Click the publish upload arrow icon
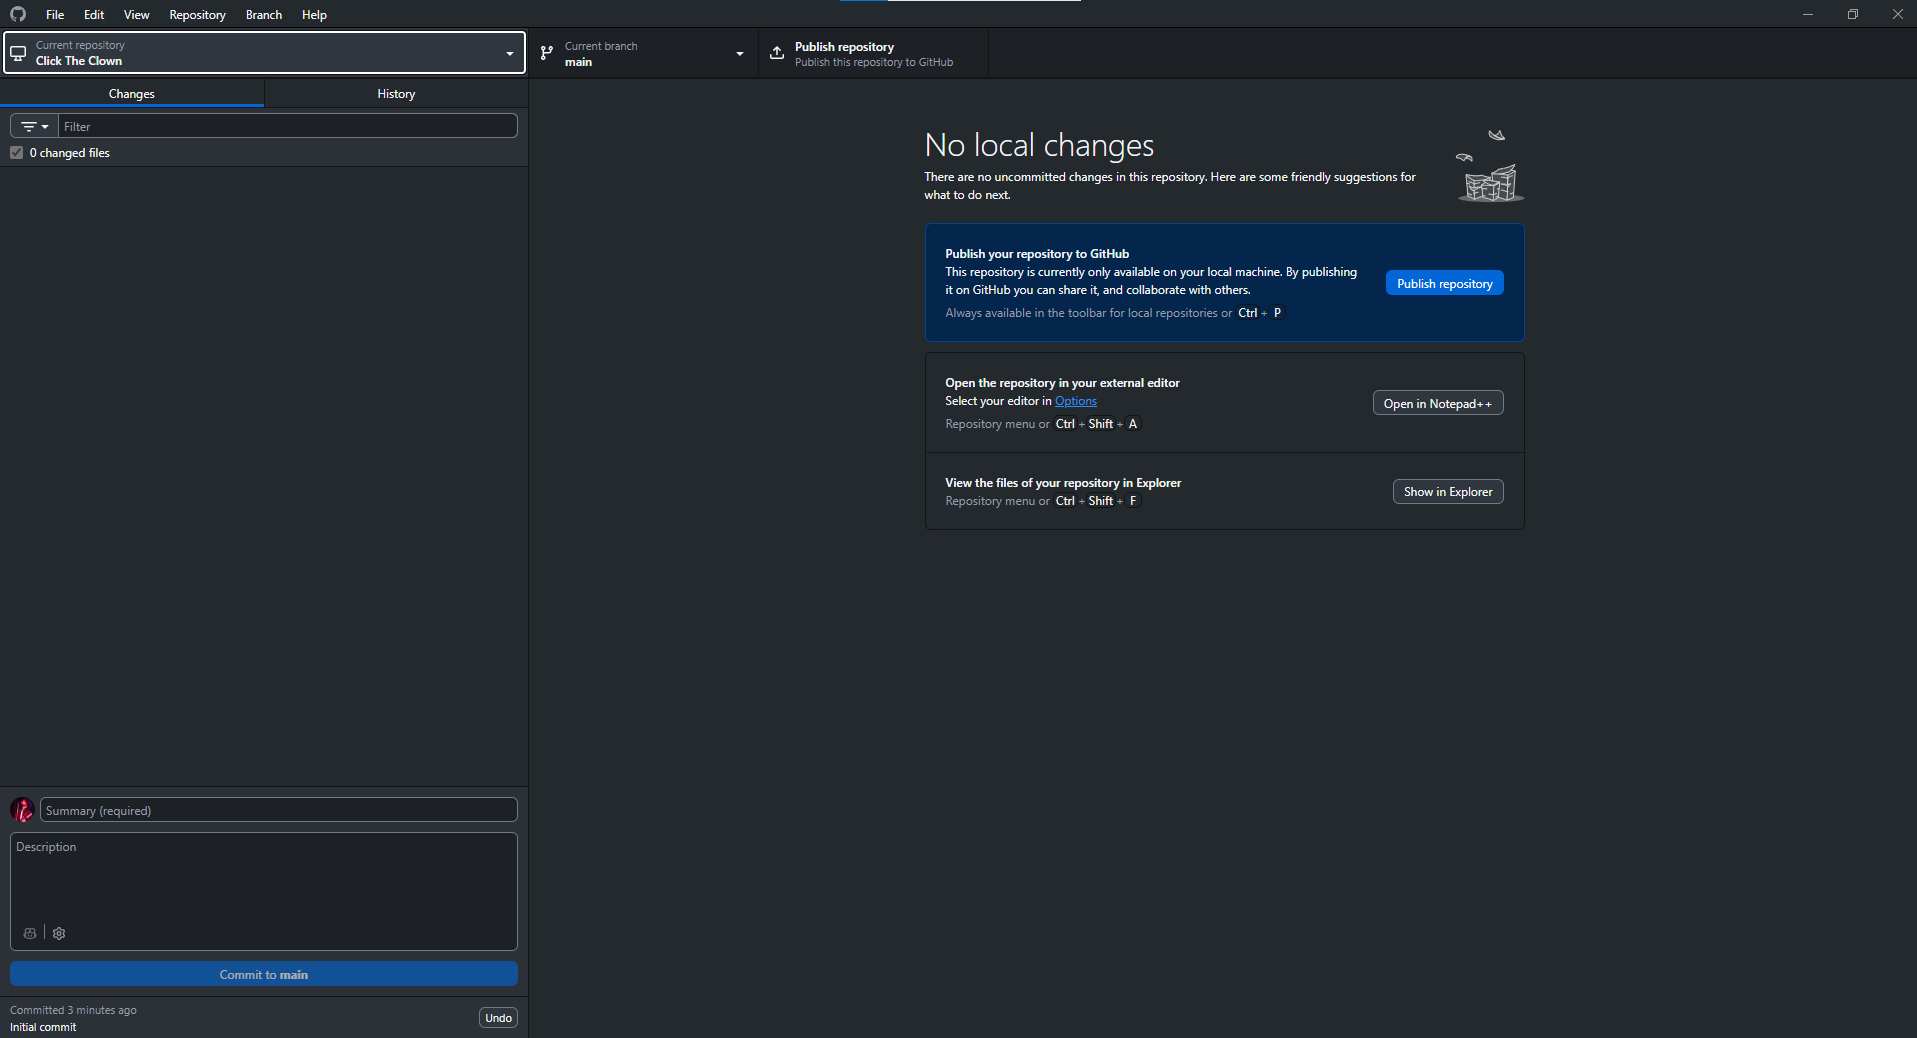 [777, 53]
